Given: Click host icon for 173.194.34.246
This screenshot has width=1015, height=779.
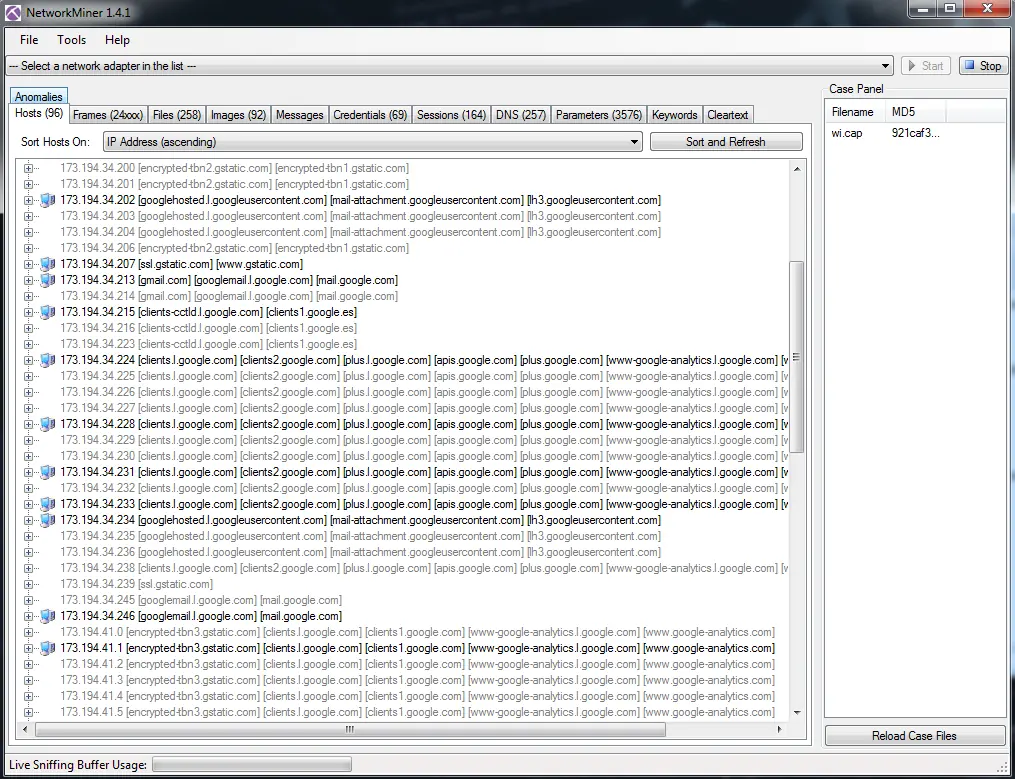Looking at the screenshot, I should pyautogui.click(x=47, y=616).
